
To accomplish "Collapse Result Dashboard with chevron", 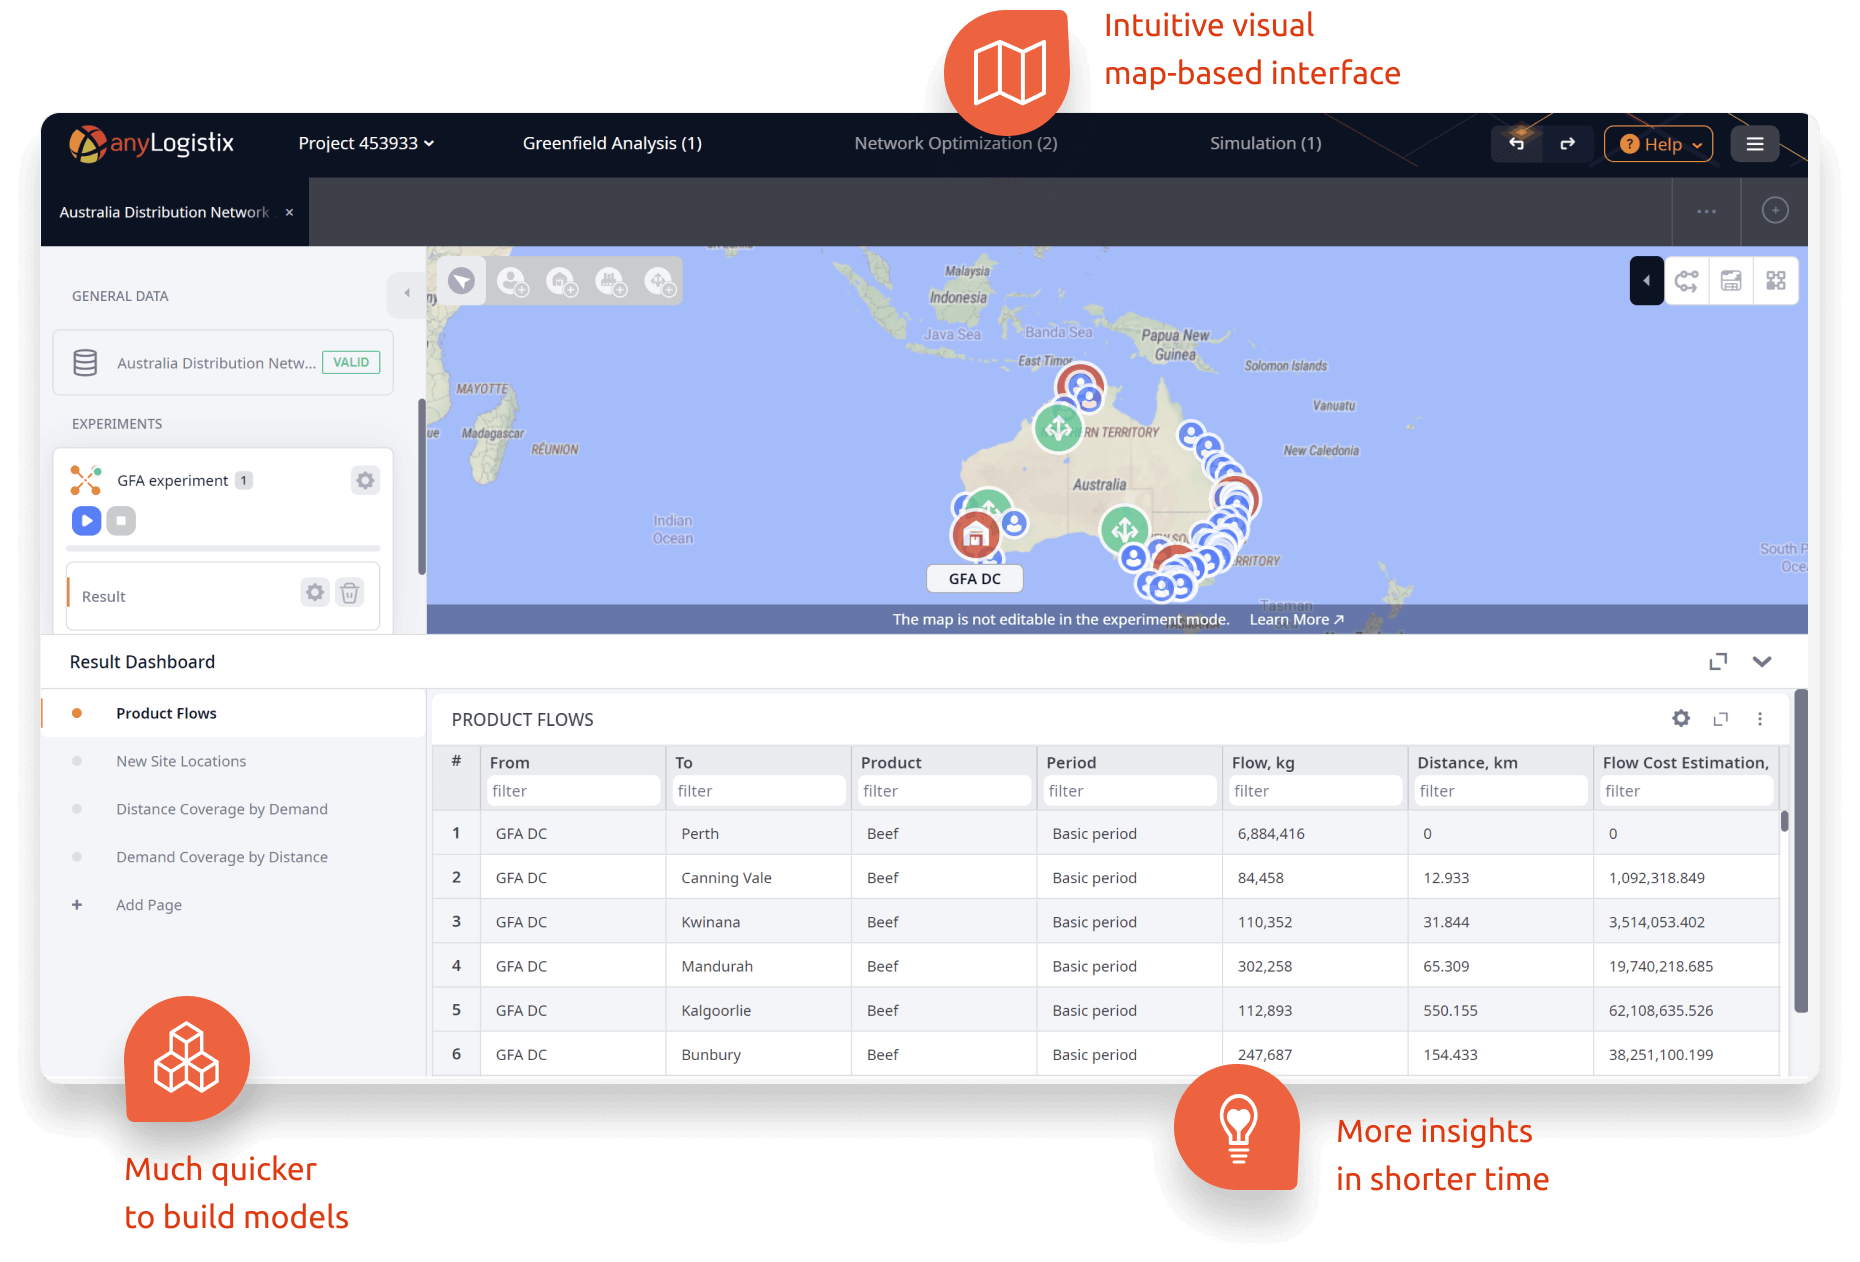I will point(1762,662).
